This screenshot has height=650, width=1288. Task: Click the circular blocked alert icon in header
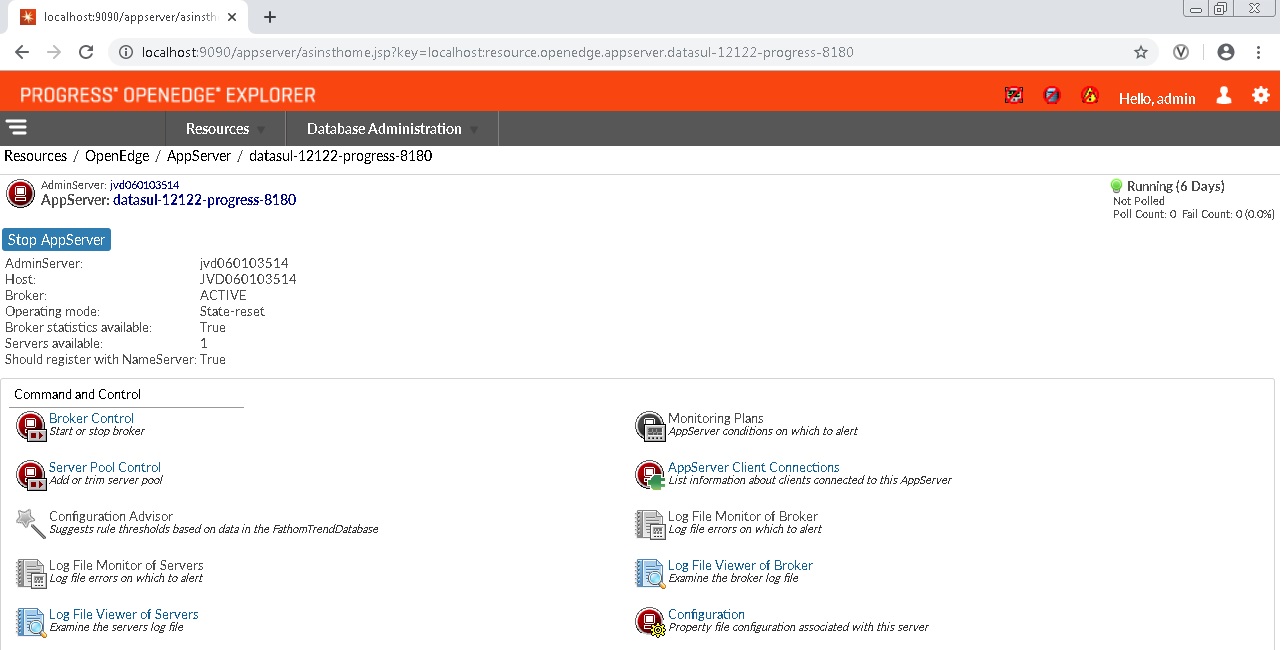click(1052, 95)
